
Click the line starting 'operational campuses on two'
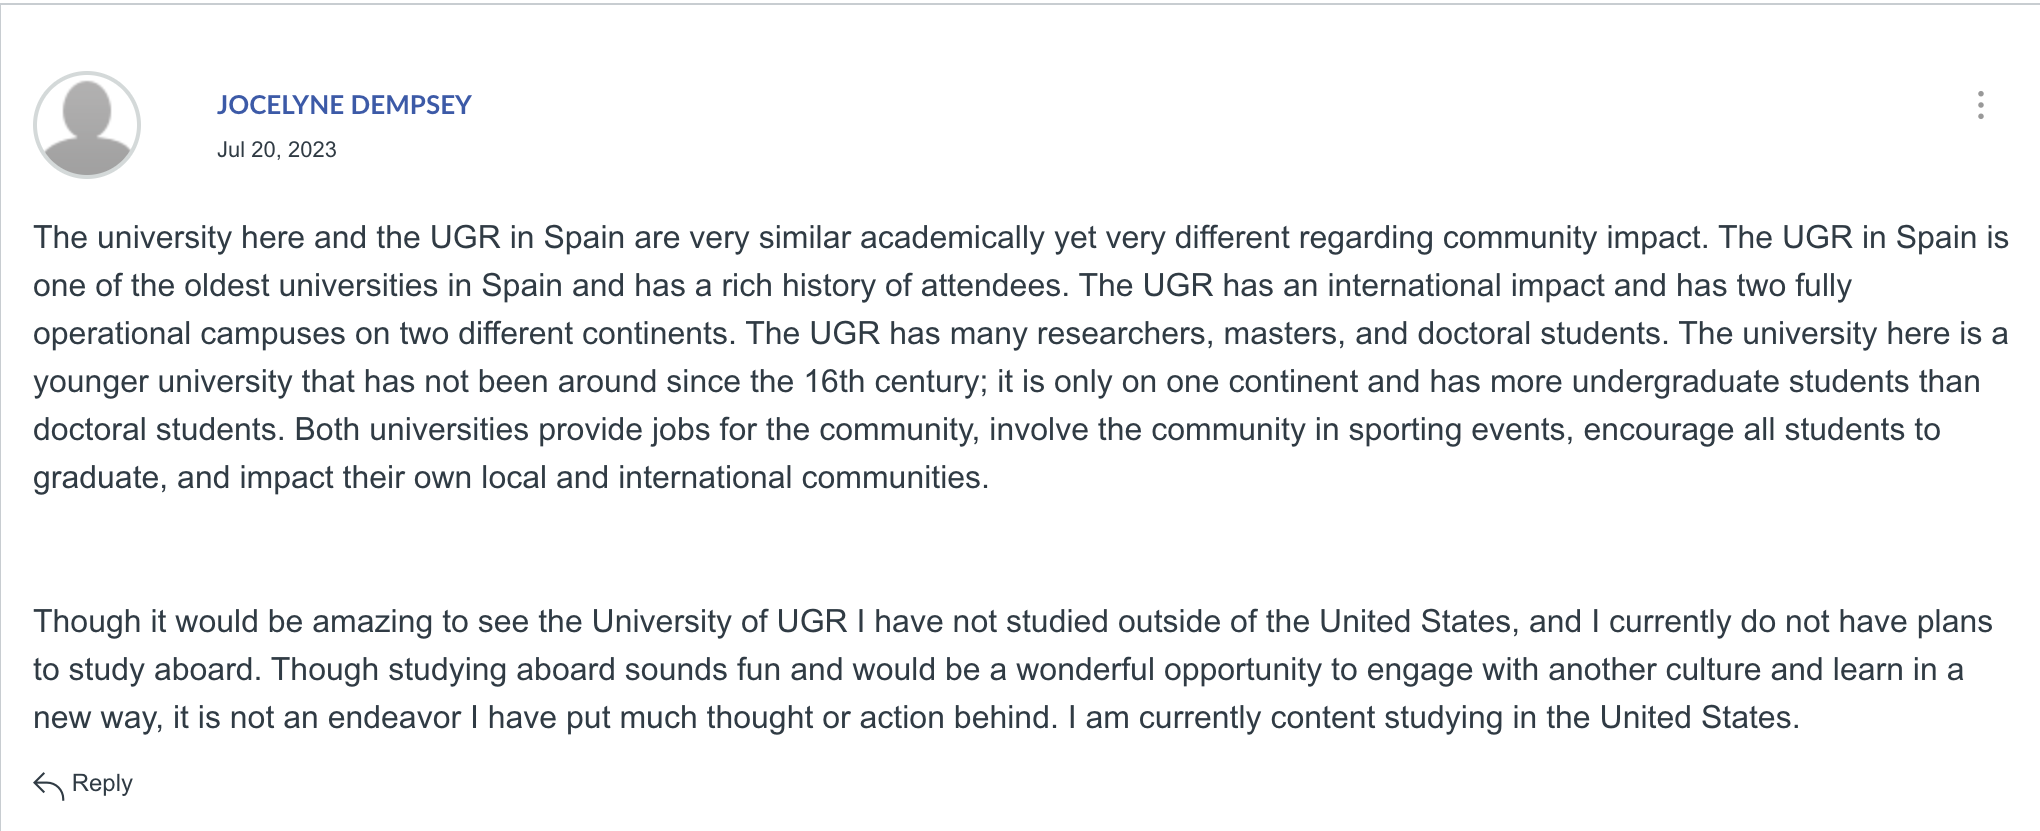point(1020,333)
